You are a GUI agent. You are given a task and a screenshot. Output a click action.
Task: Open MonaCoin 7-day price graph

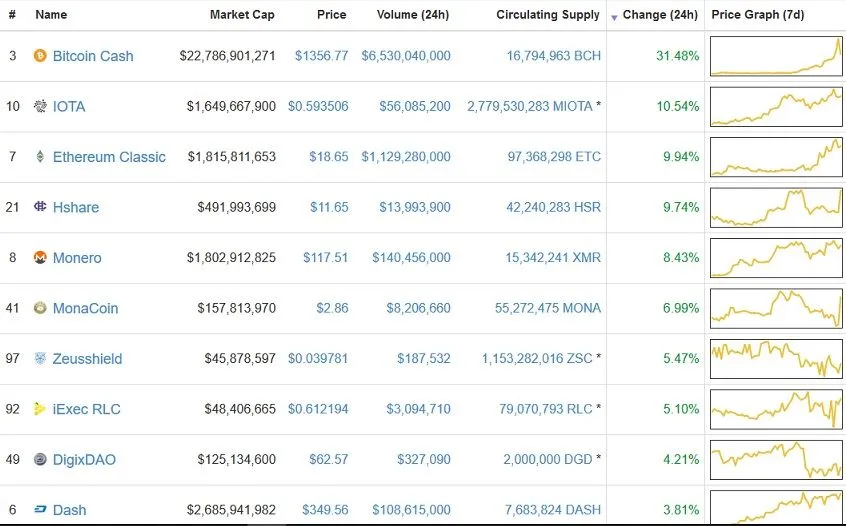point(776,309)
